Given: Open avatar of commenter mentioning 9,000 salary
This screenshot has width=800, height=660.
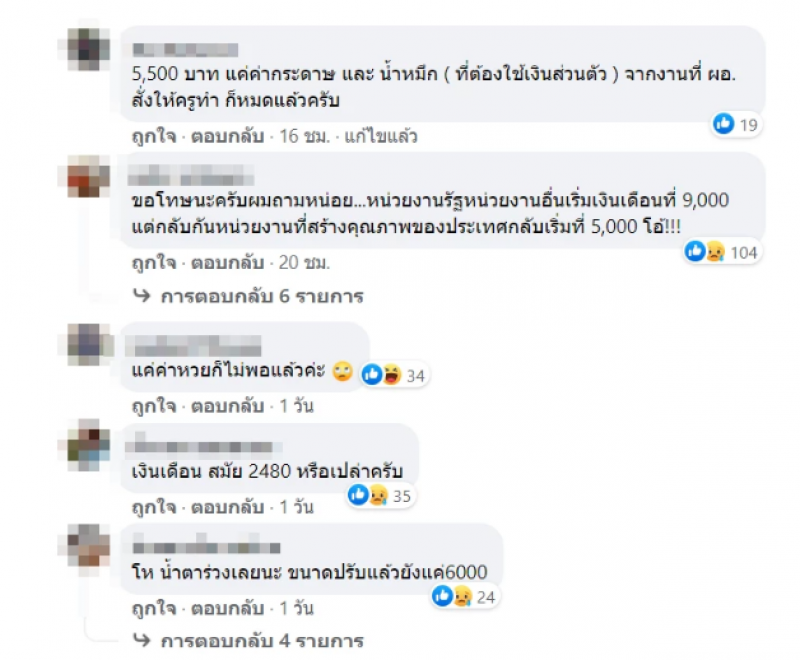Looking at the screenshot, I should coord(89,176).
